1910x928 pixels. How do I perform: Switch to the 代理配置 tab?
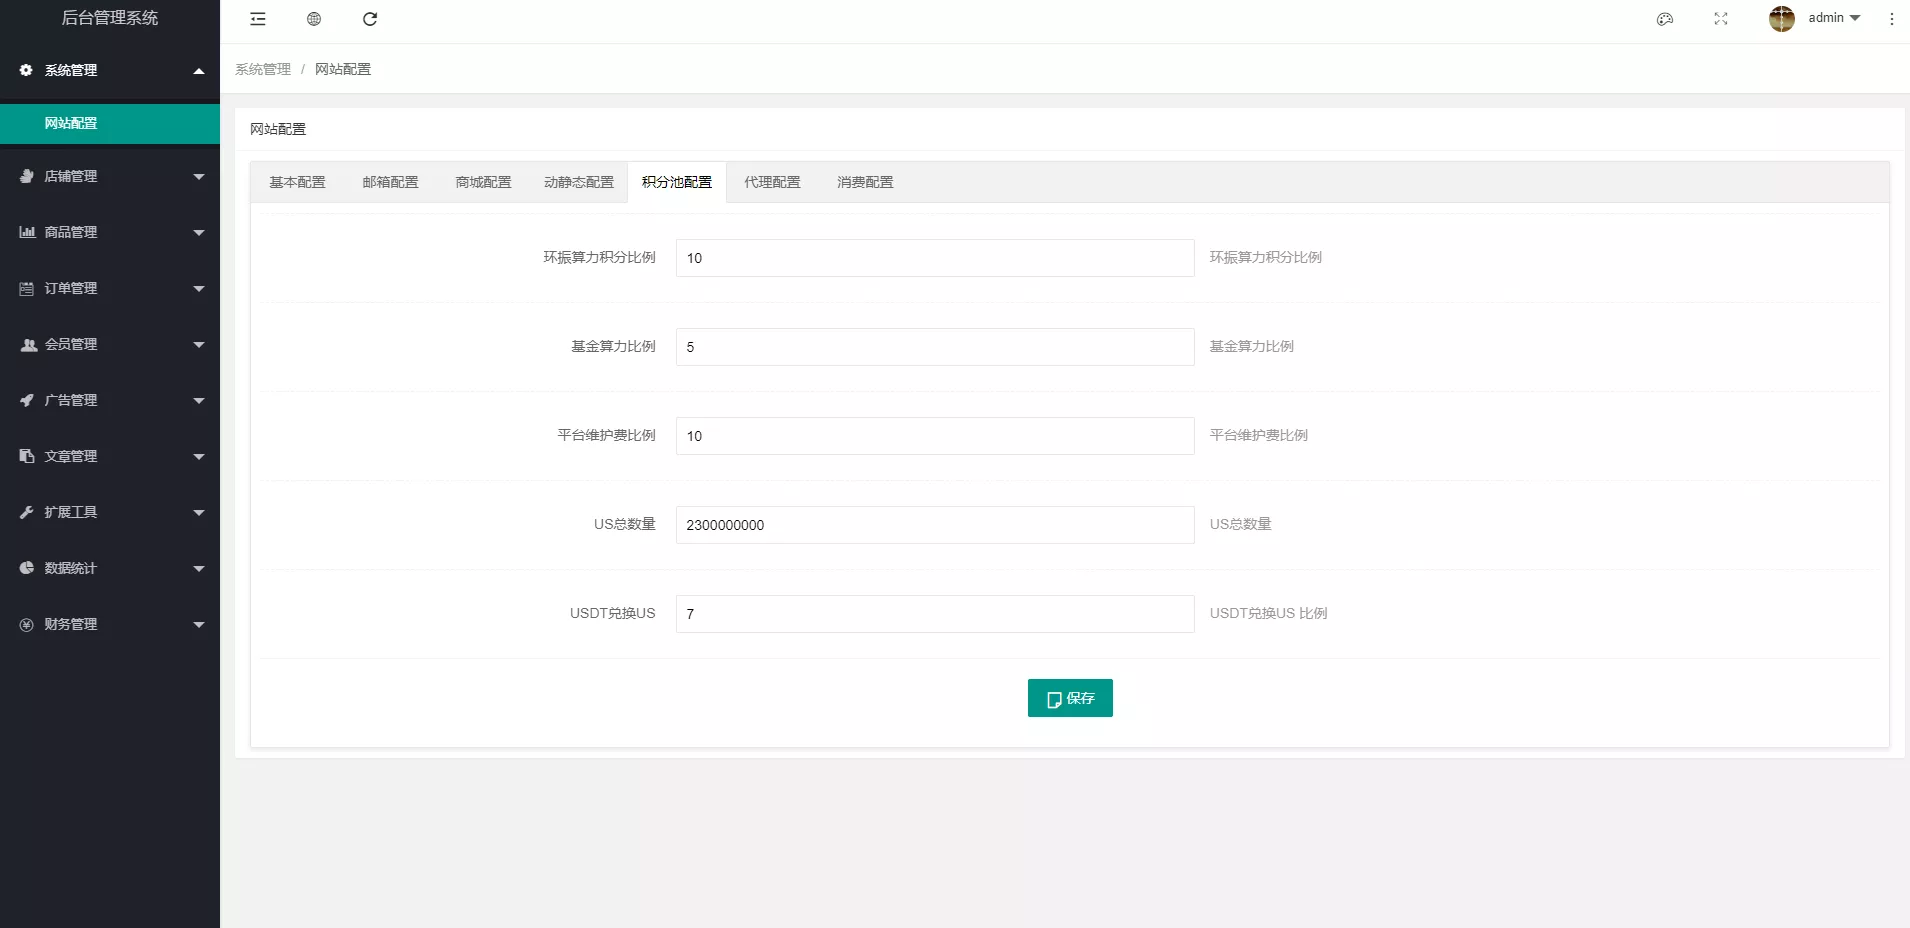[x=772, y=182]
